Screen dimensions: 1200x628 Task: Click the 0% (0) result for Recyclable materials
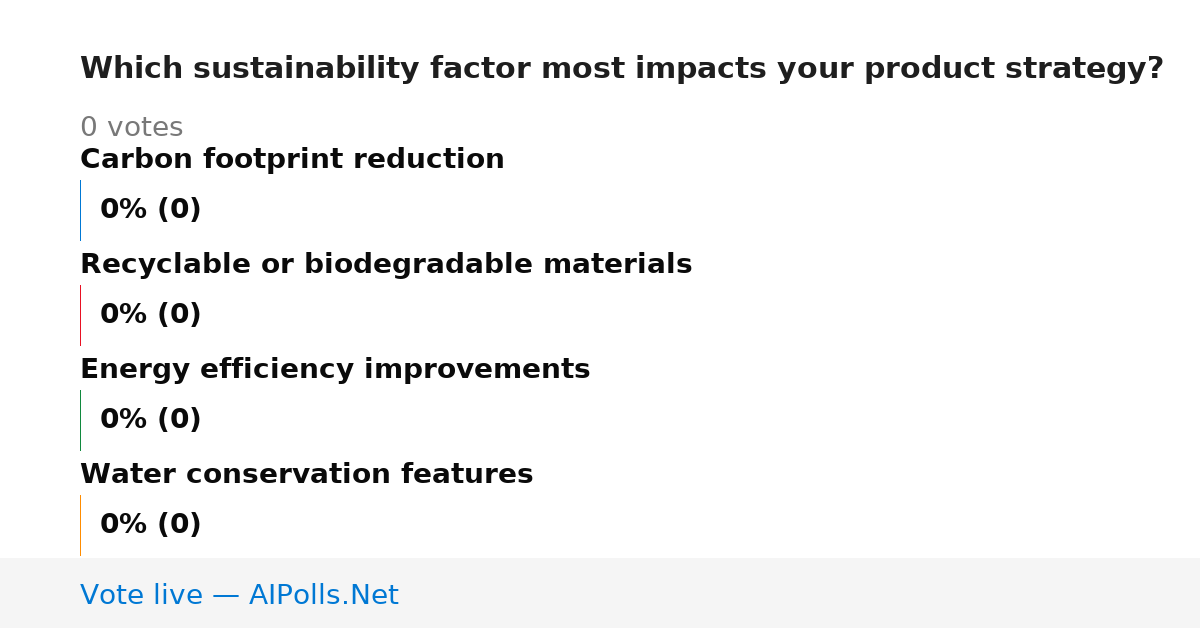tap(151, 315)
